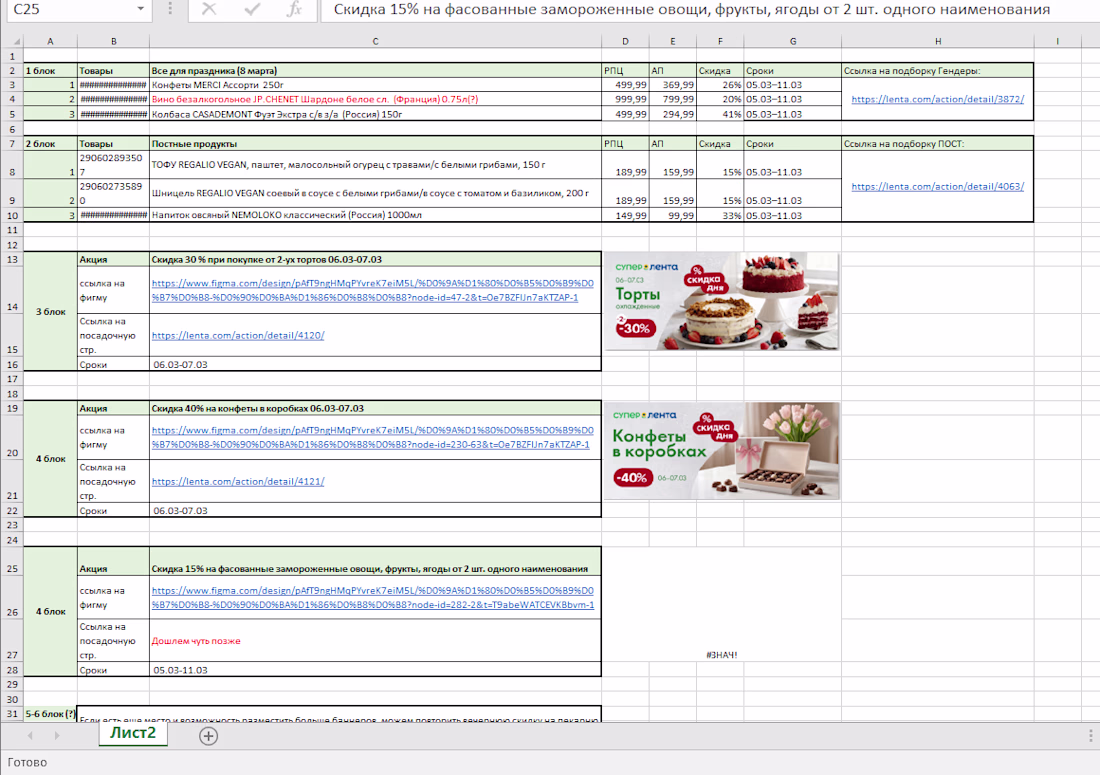Select column C header
The width and height of the screenshot is (1100, 775).
tap(375, 41)
